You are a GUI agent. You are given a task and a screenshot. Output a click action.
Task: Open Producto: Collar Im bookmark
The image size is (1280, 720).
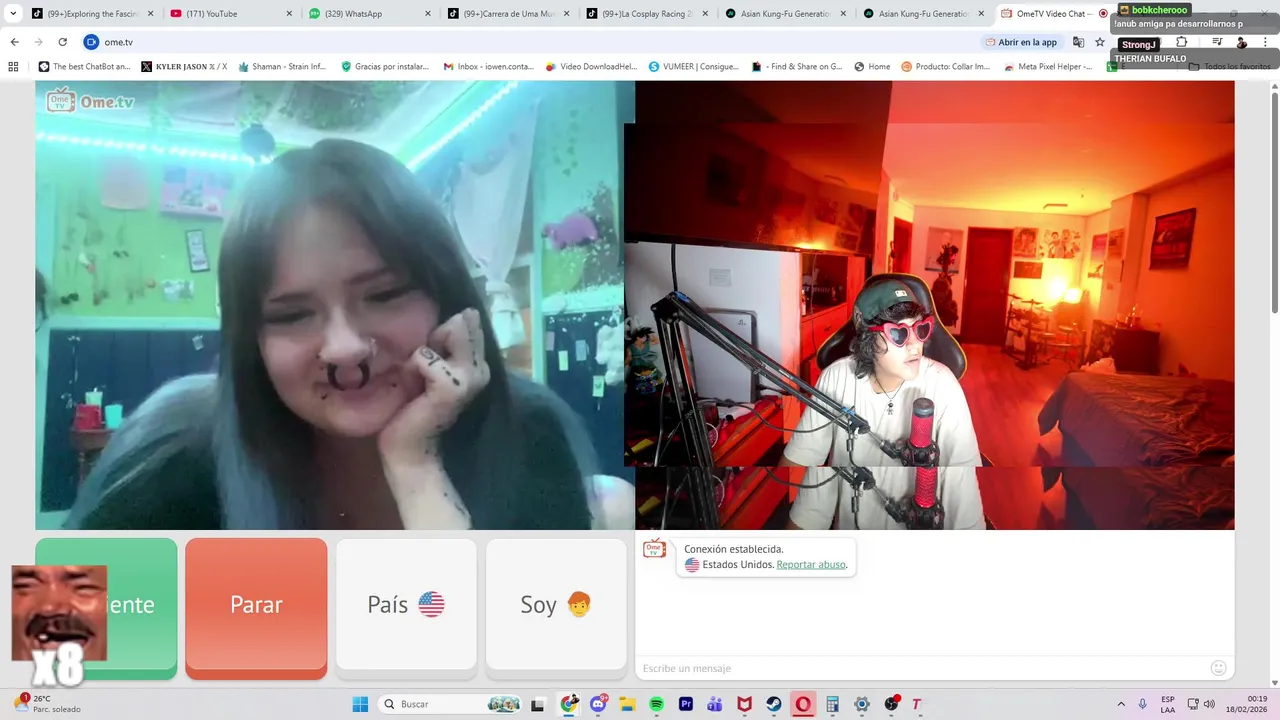(x=945, y=66)
